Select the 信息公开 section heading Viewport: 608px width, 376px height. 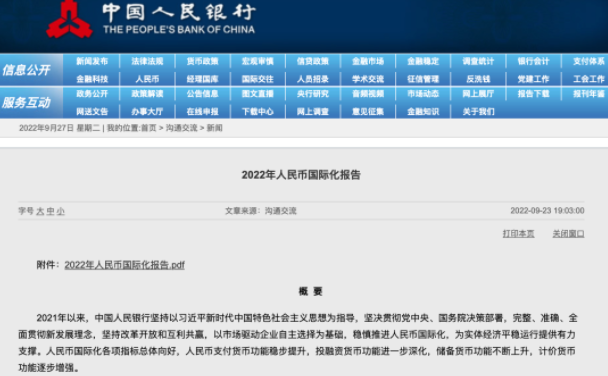26,70
